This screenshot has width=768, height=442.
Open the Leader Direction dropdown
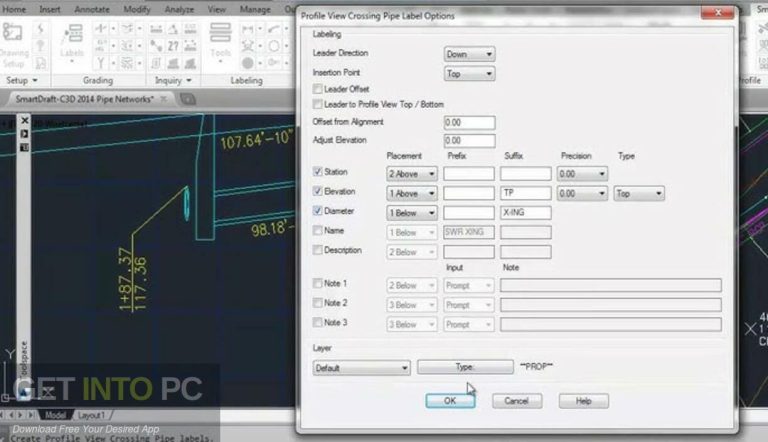pyautogui.click(x=469, y=54)
